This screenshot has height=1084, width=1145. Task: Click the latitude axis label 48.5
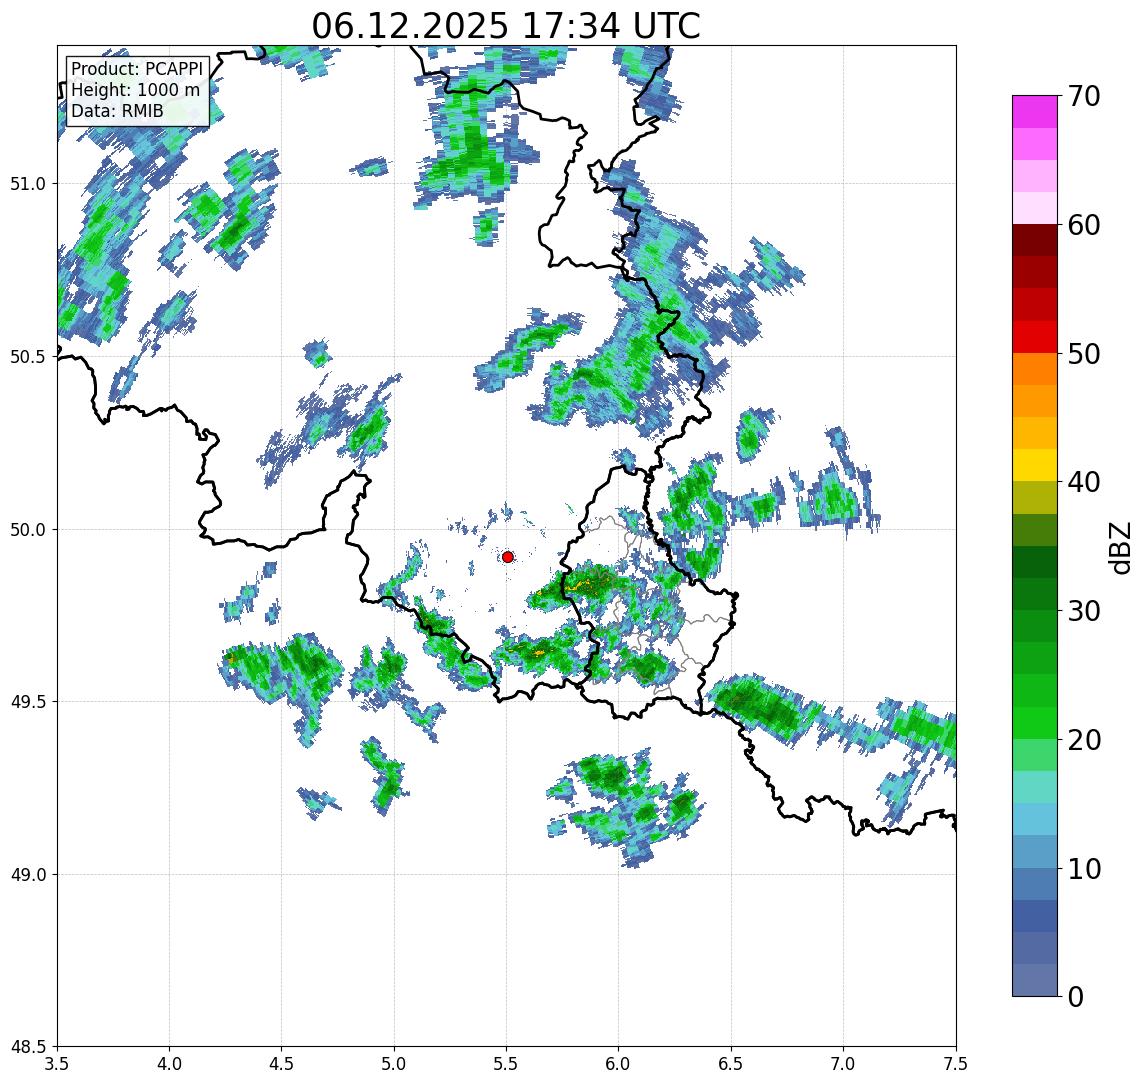(x=28, y=1047)
